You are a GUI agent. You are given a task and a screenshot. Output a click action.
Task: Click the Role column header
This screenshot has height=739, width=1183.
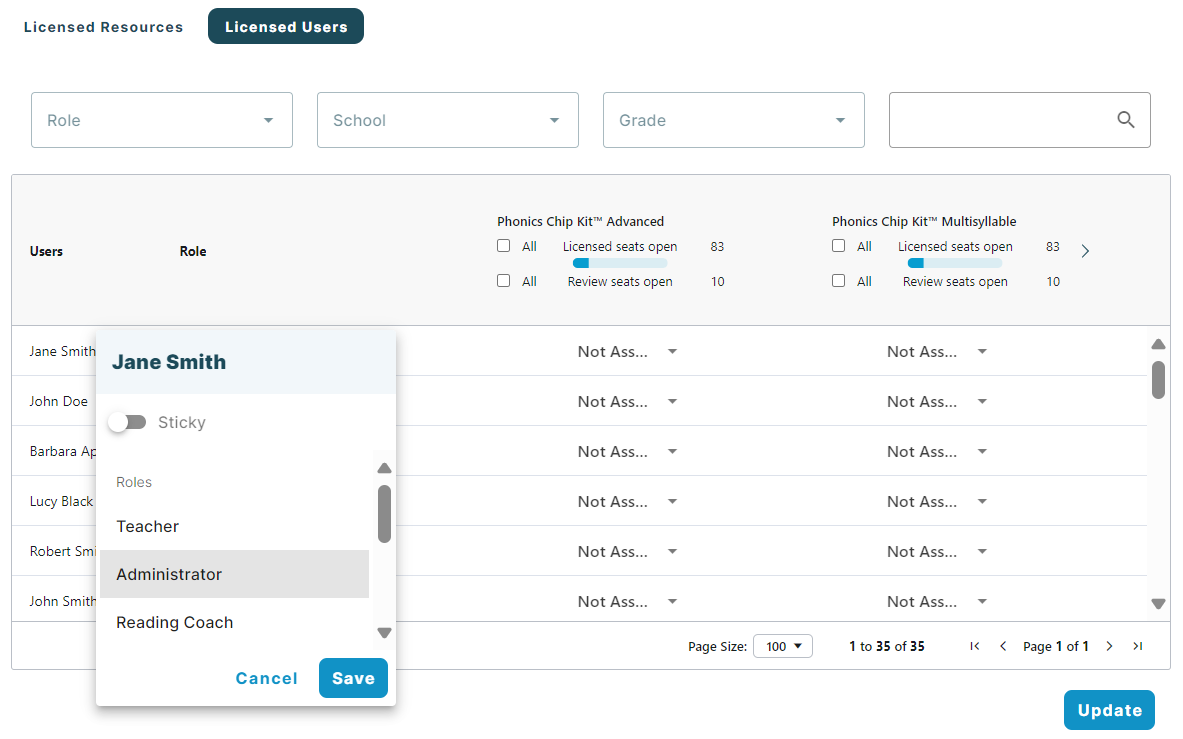[193, 251]
